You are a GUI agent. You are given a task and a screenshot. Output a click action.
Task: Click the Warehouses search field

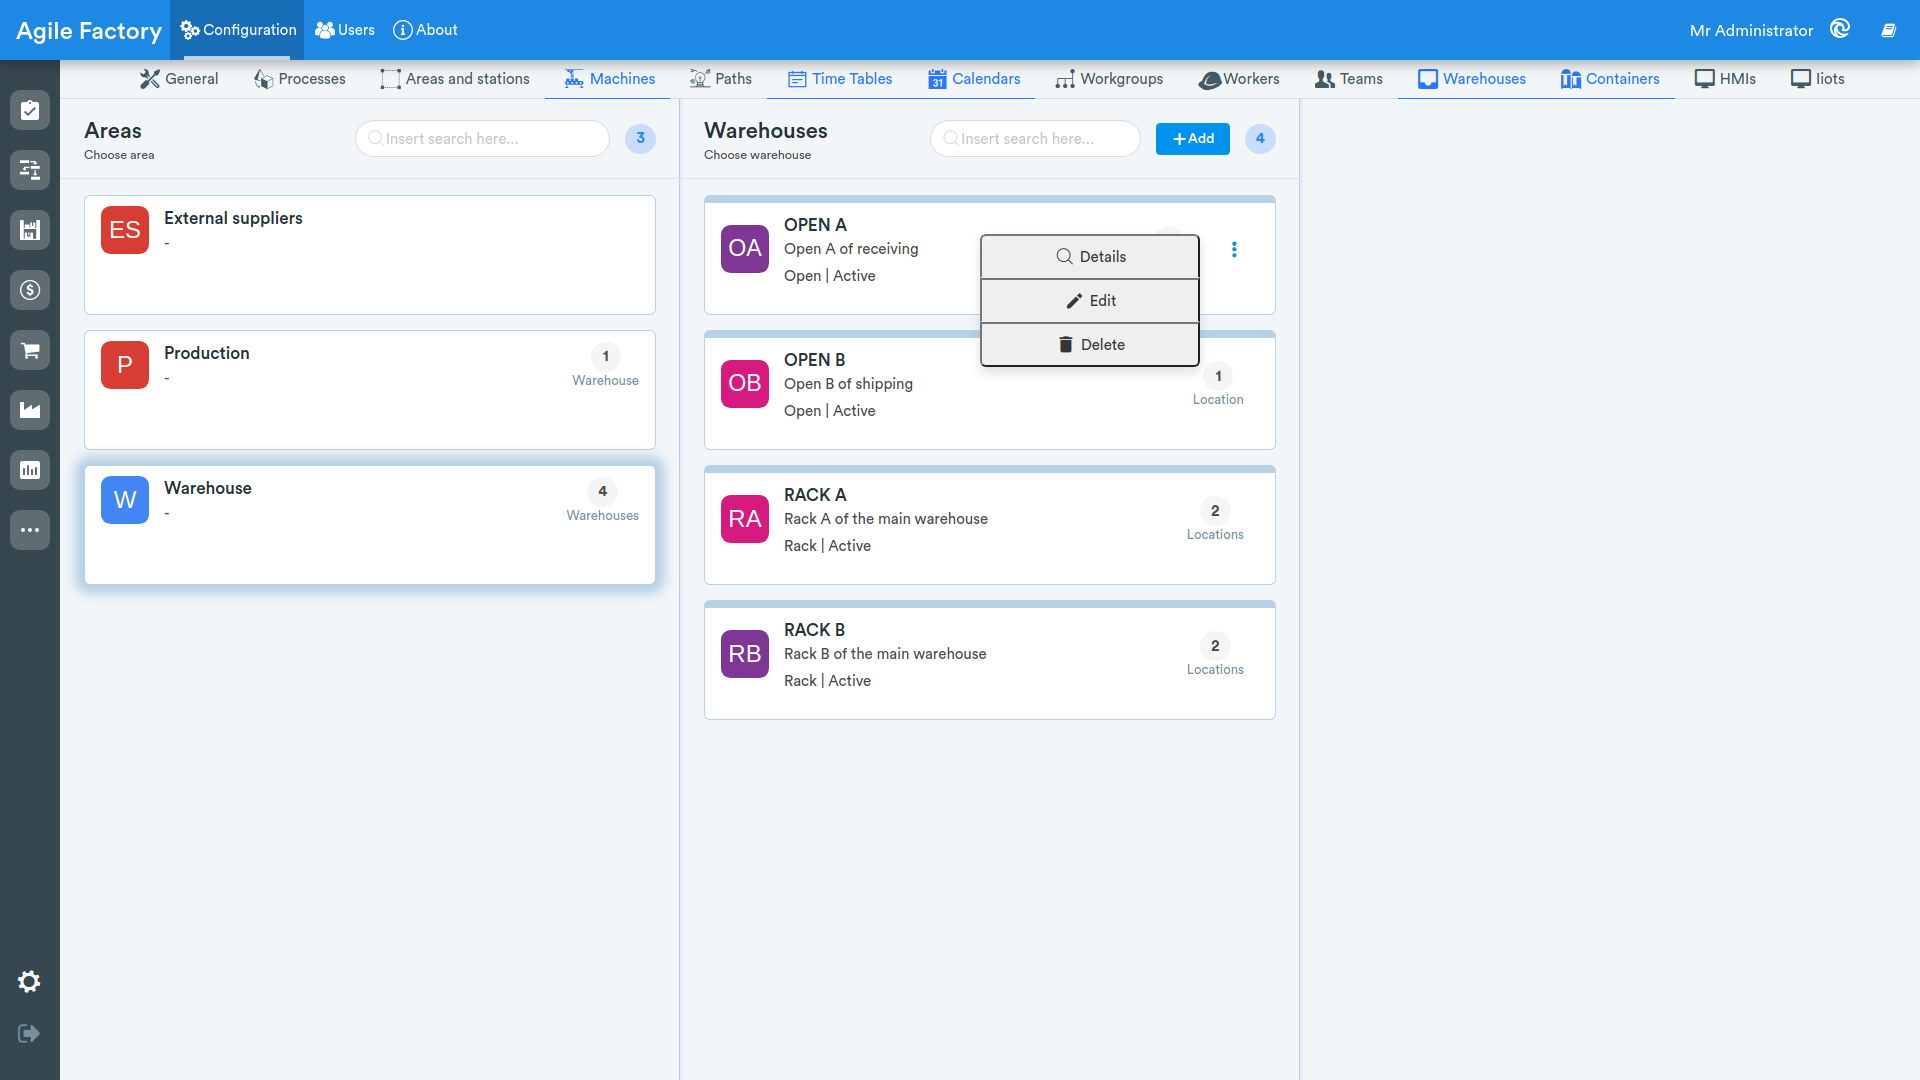(1035, 139)
